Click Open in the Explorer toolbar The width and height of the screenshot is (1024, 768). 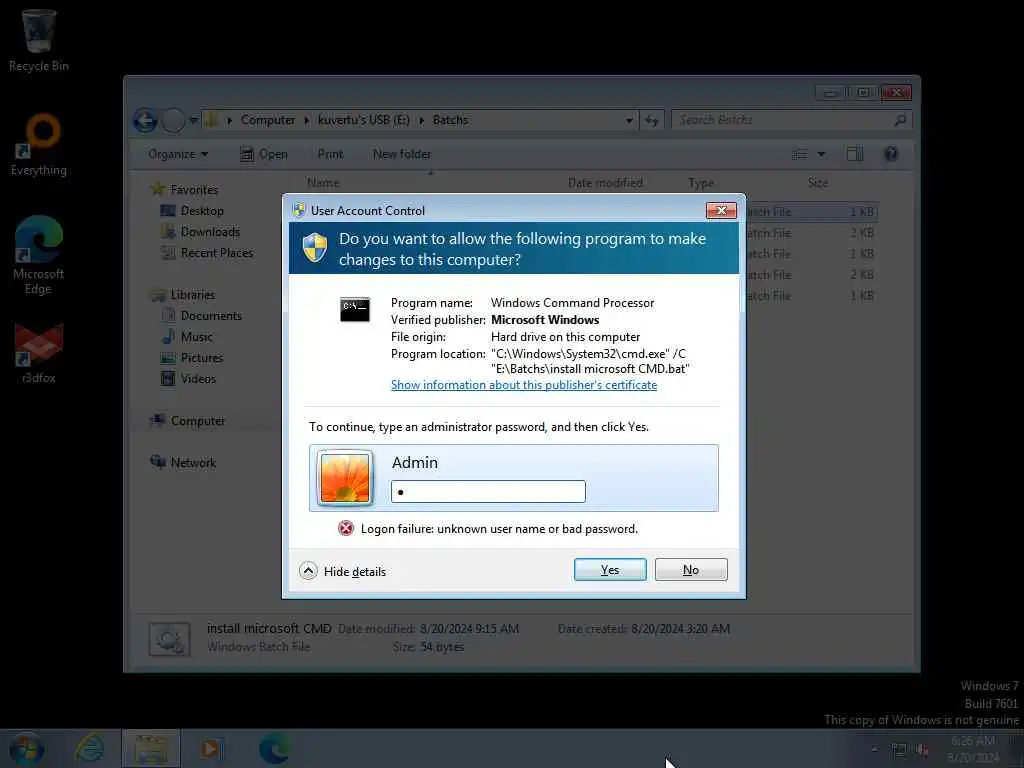264,154
